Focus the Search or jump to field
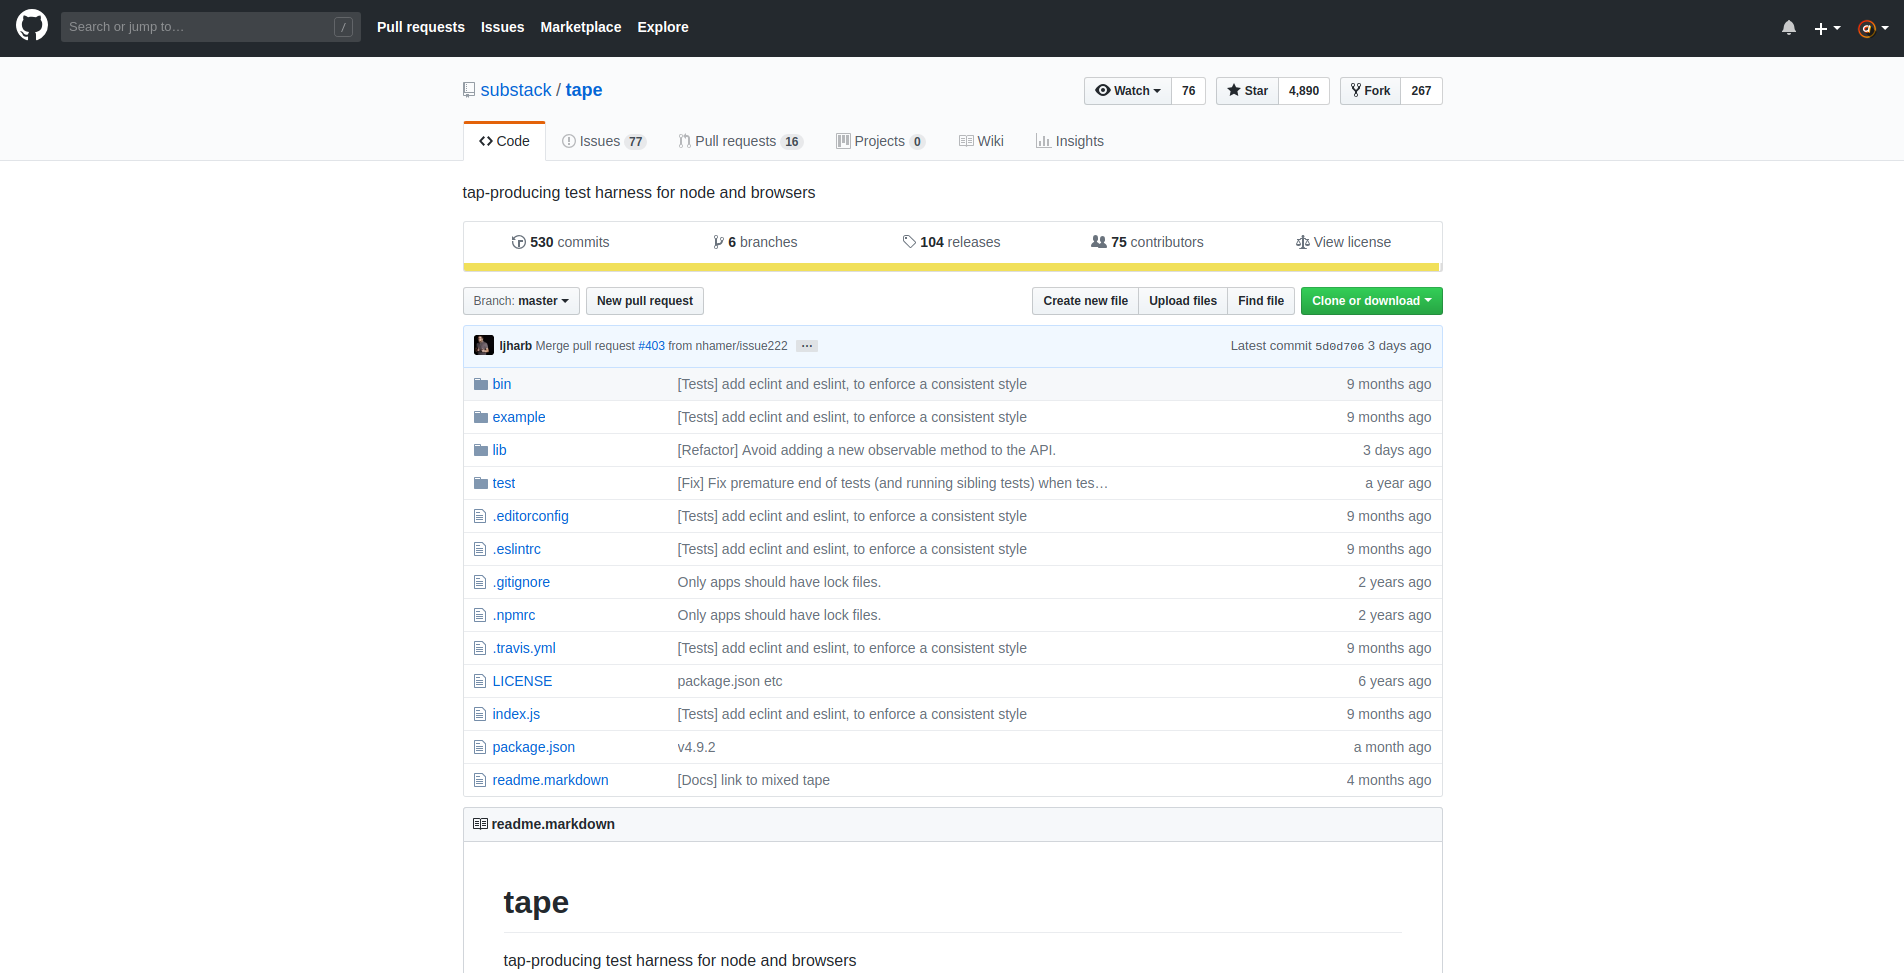This screenshot has height=973, width=1904. point(200,27)
